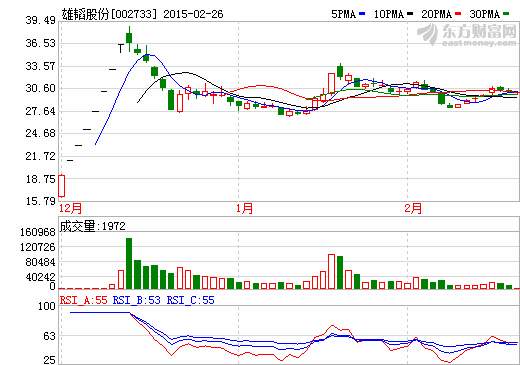This screenshot has height=365, width=520.
Task: Click the tall red candlestick in late January
Action: tap(331, 83)
